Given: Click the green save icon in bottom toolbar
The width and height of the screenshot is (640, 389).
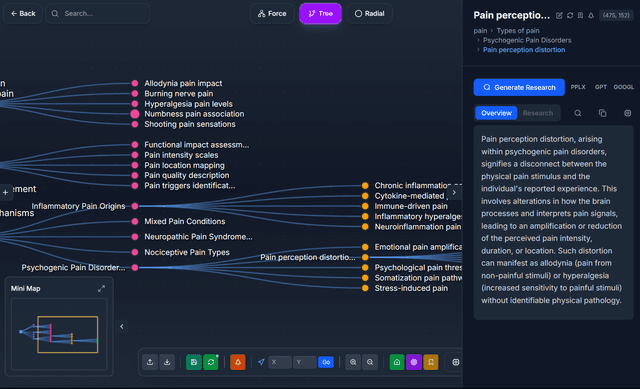Looking at the screenshot, I should (194, 362).
